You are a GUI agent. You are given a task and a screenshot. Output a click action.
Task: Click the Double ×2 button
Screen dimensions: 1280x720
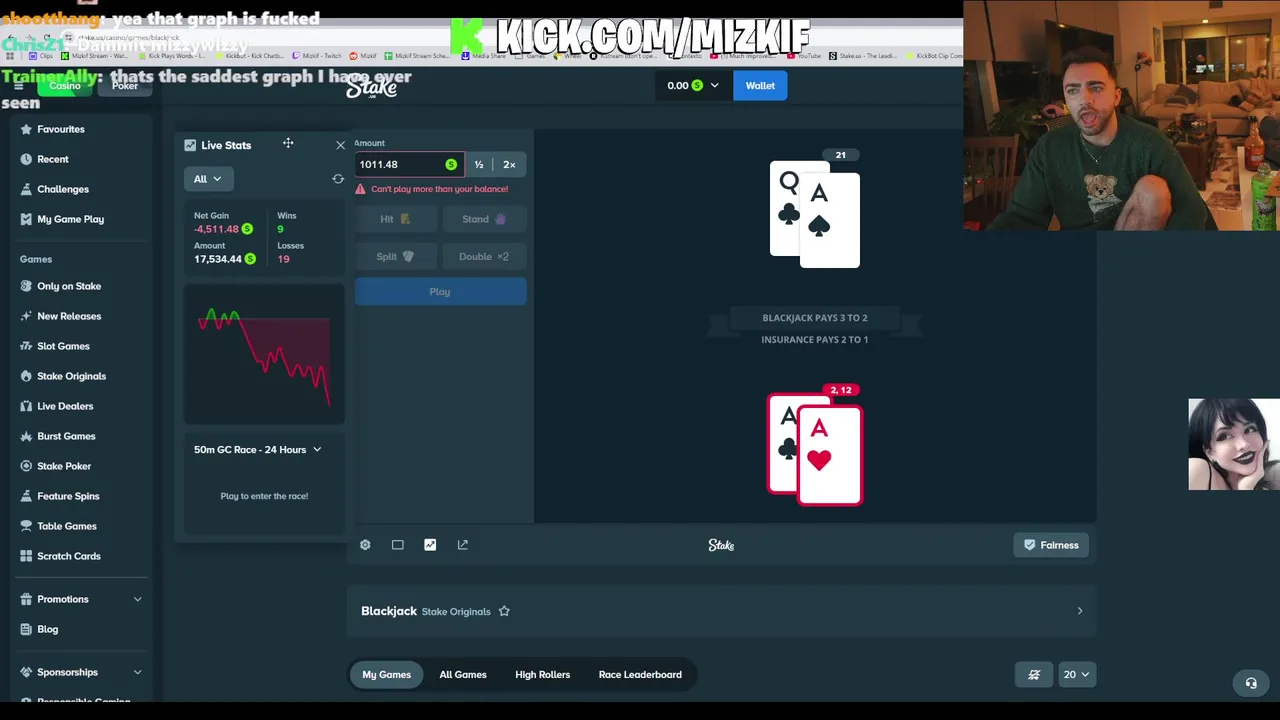pos(484,257)
